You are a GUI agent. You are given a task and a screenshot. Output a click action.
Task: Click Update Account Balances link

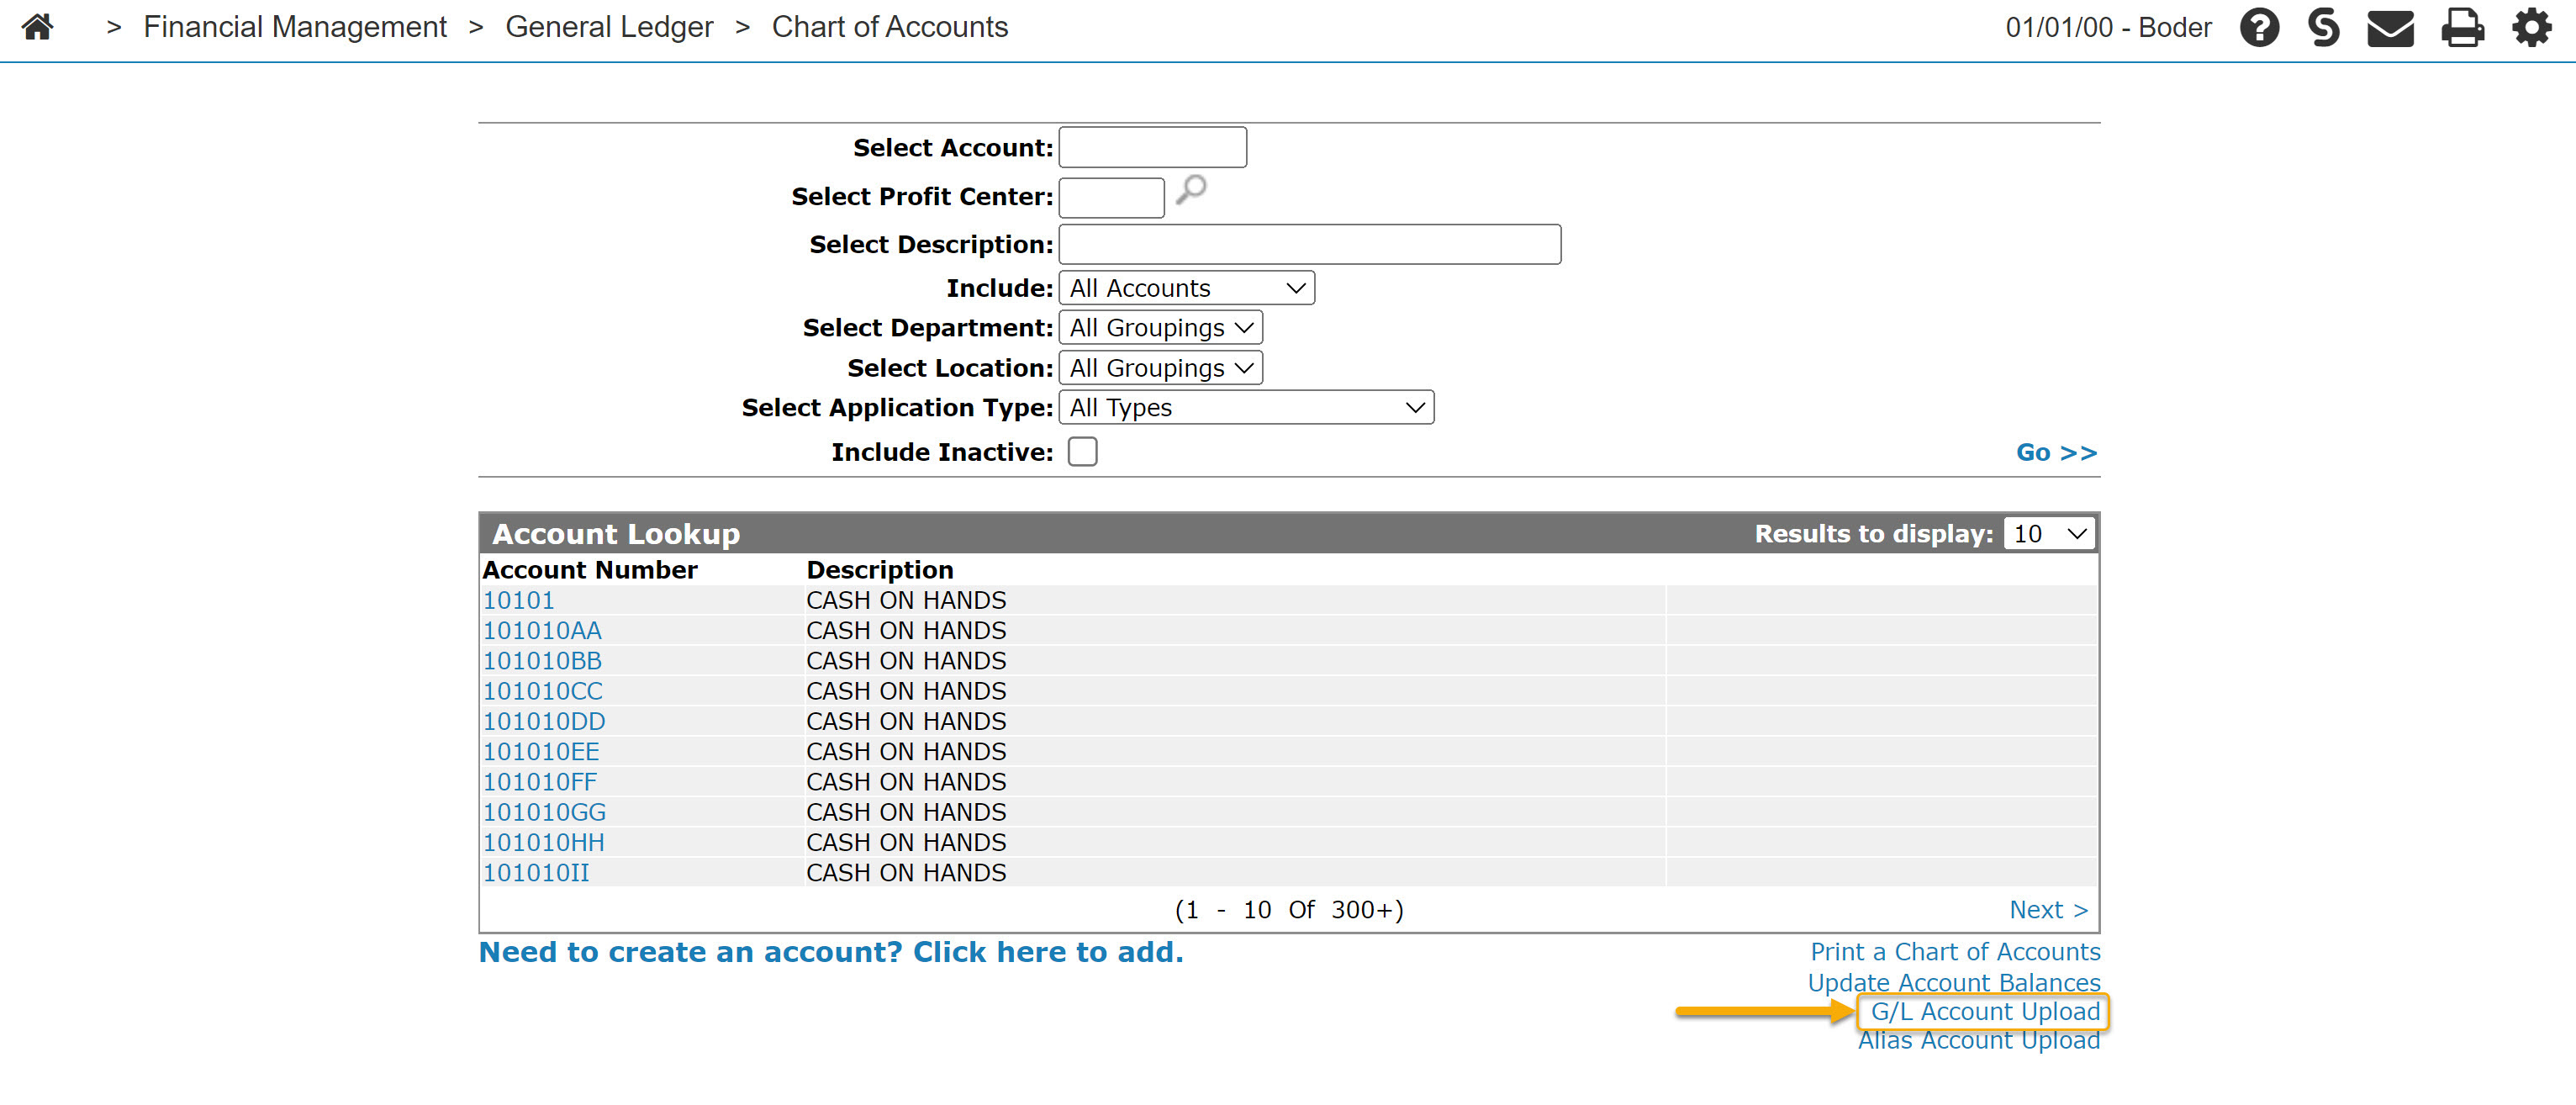tap(1953, 982)
